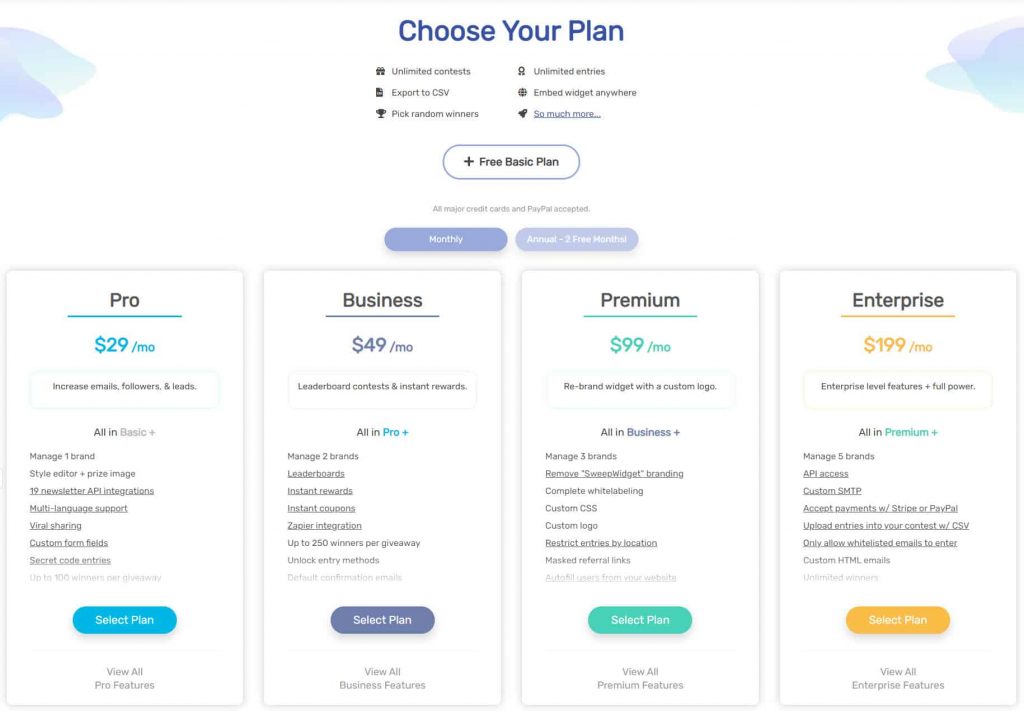Screen dimensions: 1024x711
Task: Expand View All Enterprise Features
Action: point(898,679)
